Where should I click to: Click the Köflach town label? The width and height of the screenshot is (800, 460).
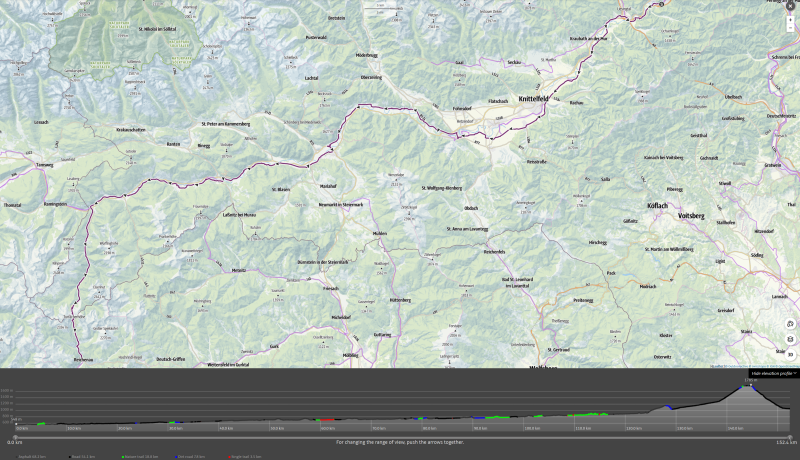pos(665,203)
